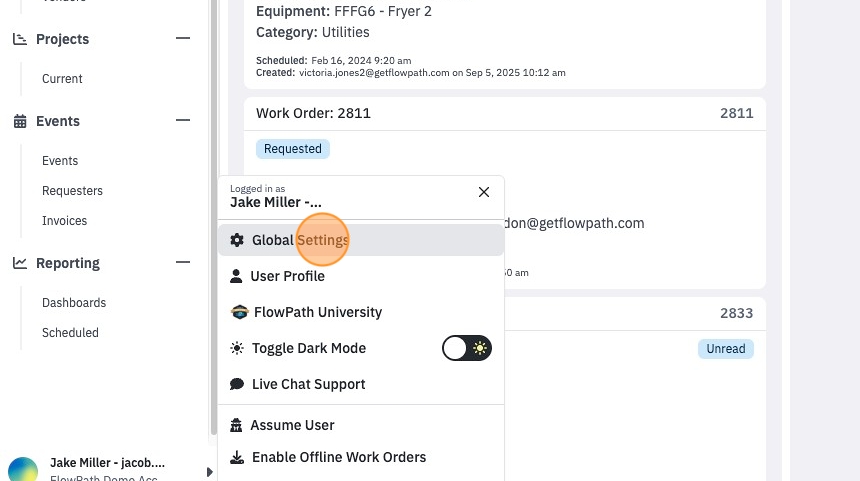Close the user menu popup
This screenshot has width=860, height=481.
(484, 192)
